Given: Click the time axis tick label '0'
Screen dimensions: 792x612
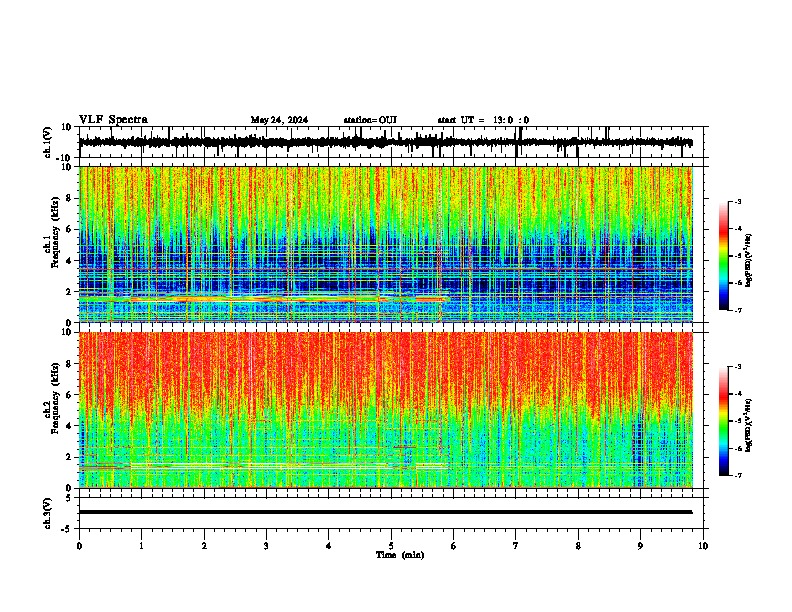Looking at the screenshot, I should click(x=79, y=546).
